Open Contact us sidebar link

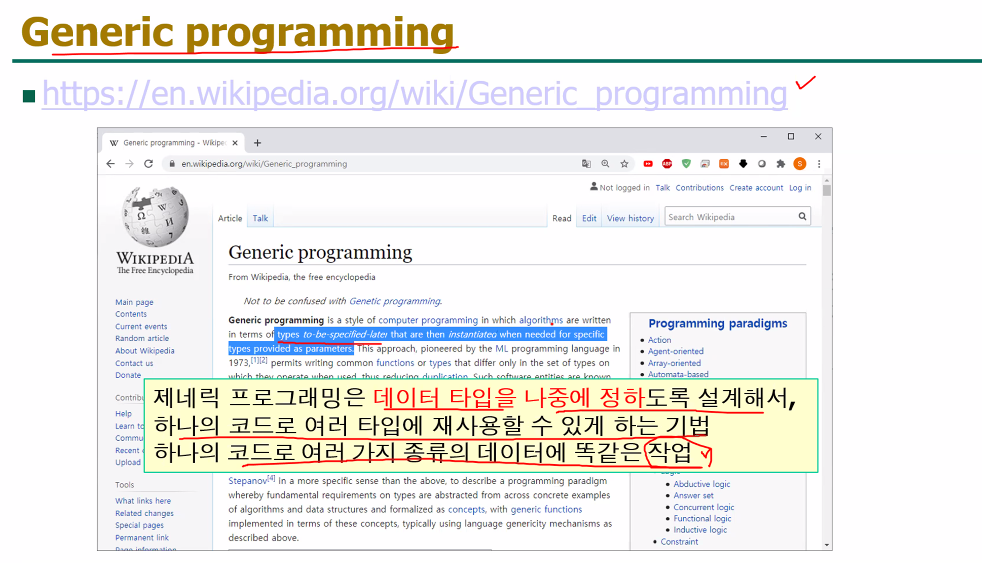(134, 363)
